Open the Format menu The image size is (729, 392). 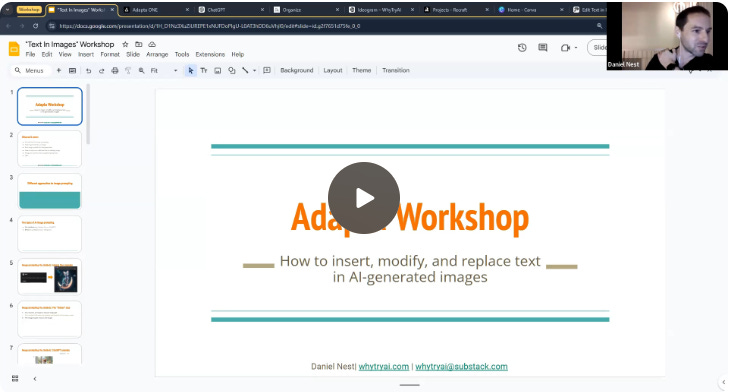tap(110, 54)
